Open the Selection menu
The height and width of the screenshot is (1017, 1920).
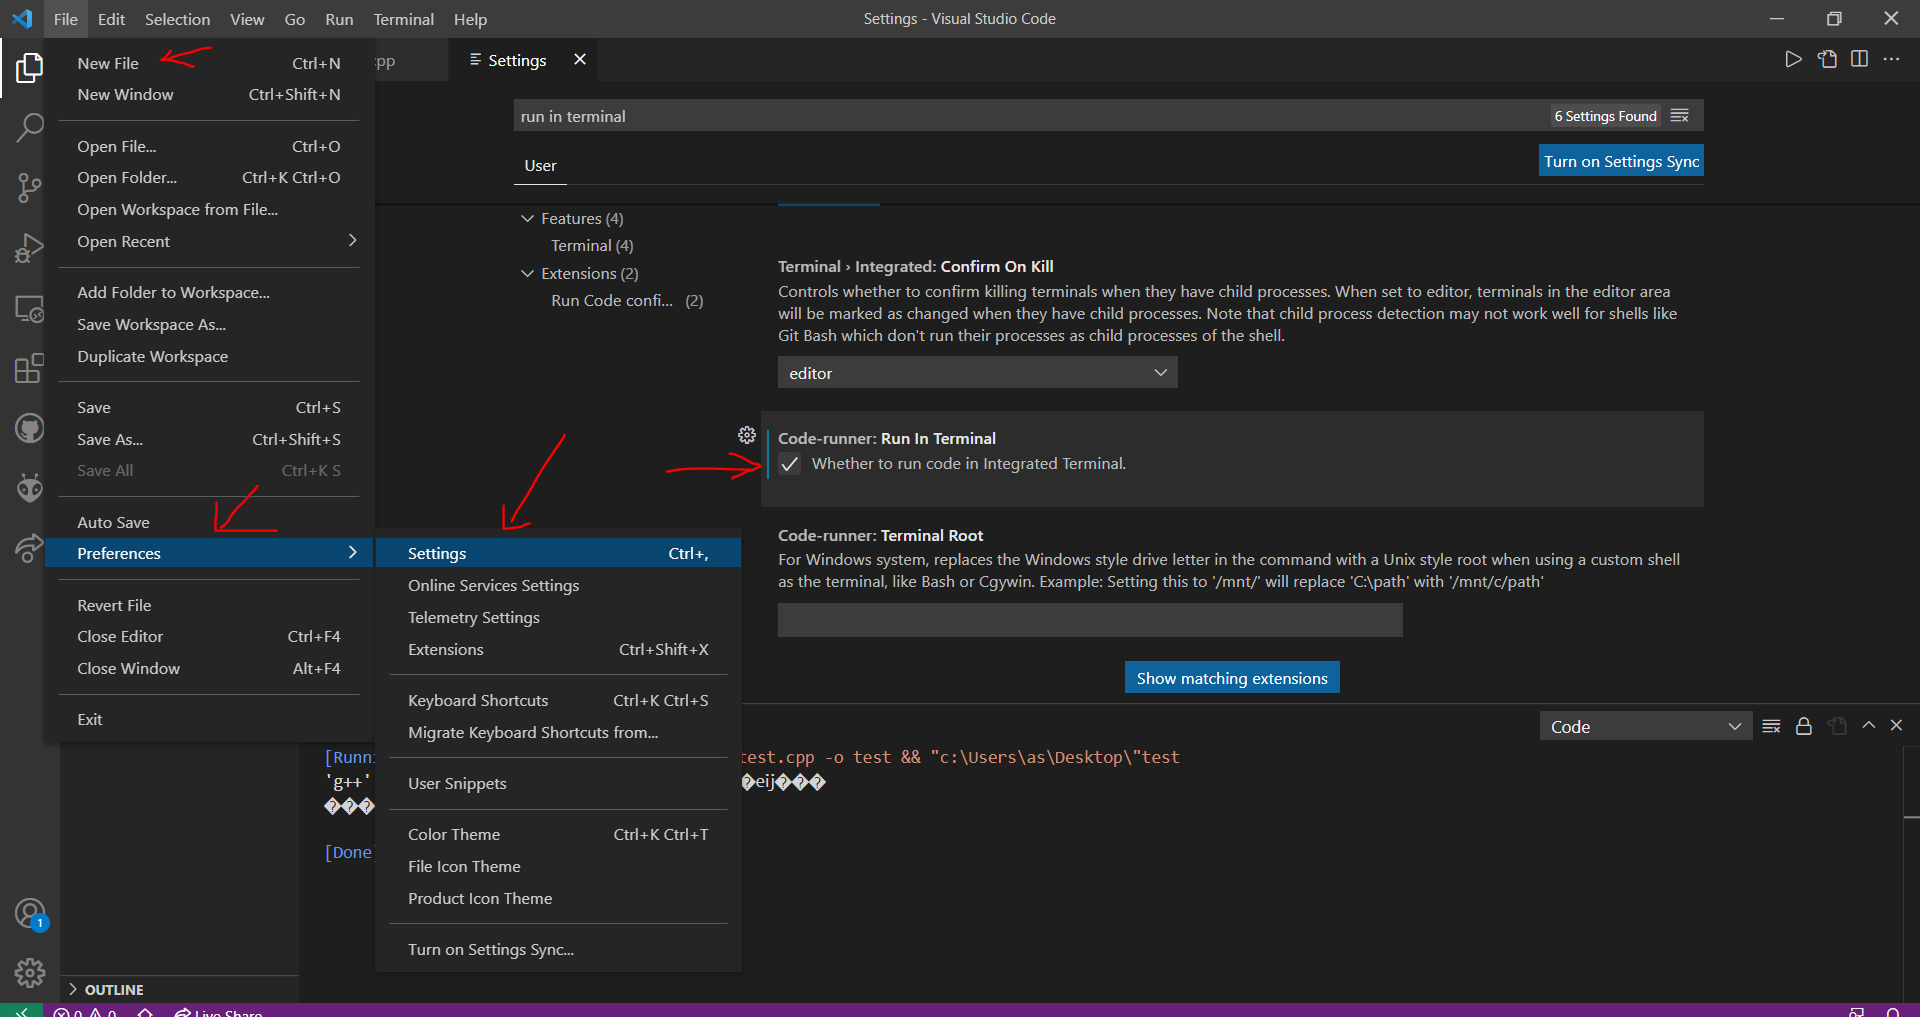(177, 19)
